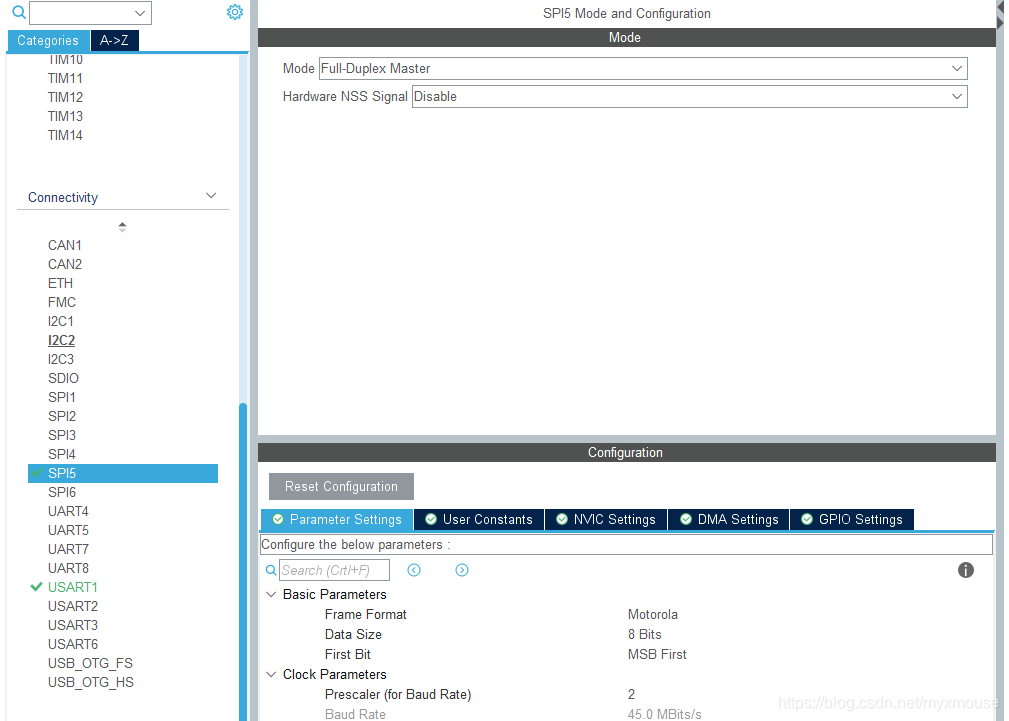Select TIM11 in the peripheral list

click(65, 78)
